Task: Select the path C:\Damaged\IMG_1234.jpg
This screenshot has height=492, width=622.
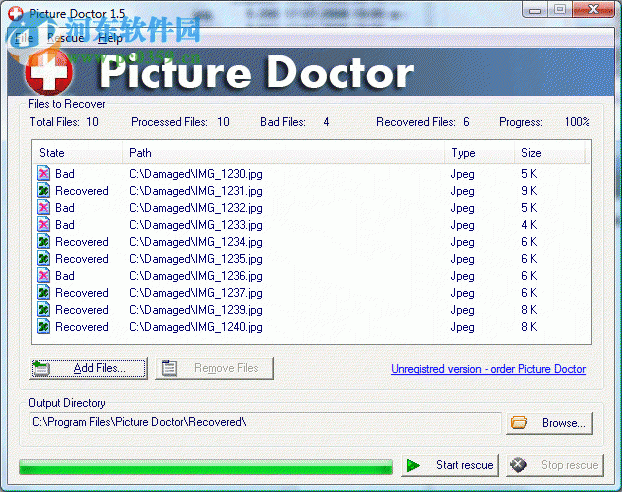Action: (x=196, y=242)
